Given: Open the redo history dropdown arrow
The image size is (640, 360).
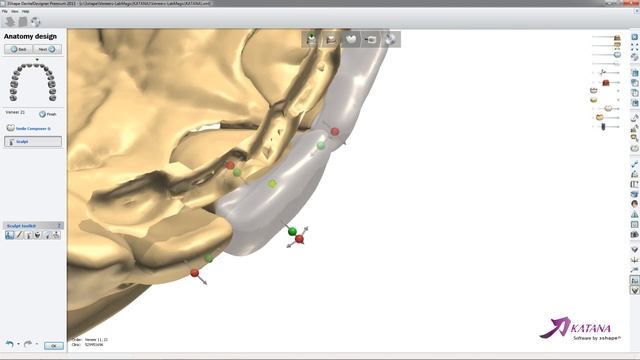Looking at the screenshot, I should tap(36, 344).
